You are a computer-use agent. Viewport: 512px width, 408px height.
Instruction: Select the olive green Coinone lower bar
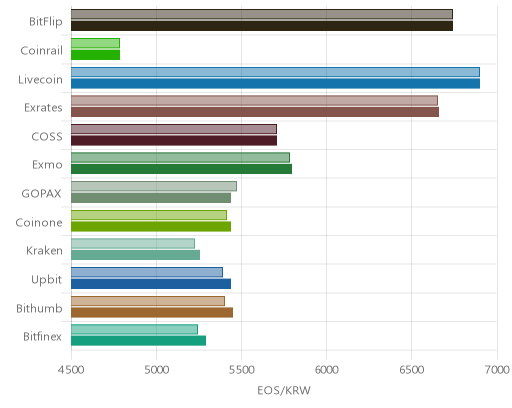[151, 227]
